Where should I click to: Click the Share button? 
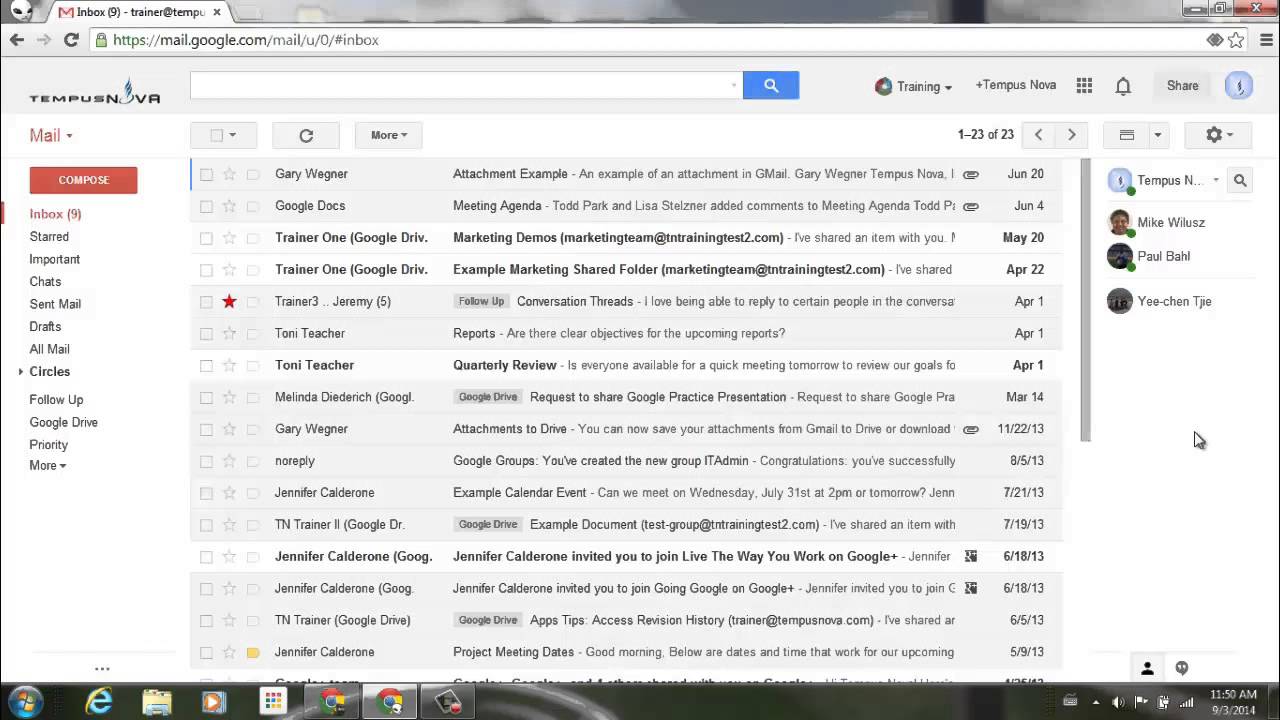(x=1182, y=86)
